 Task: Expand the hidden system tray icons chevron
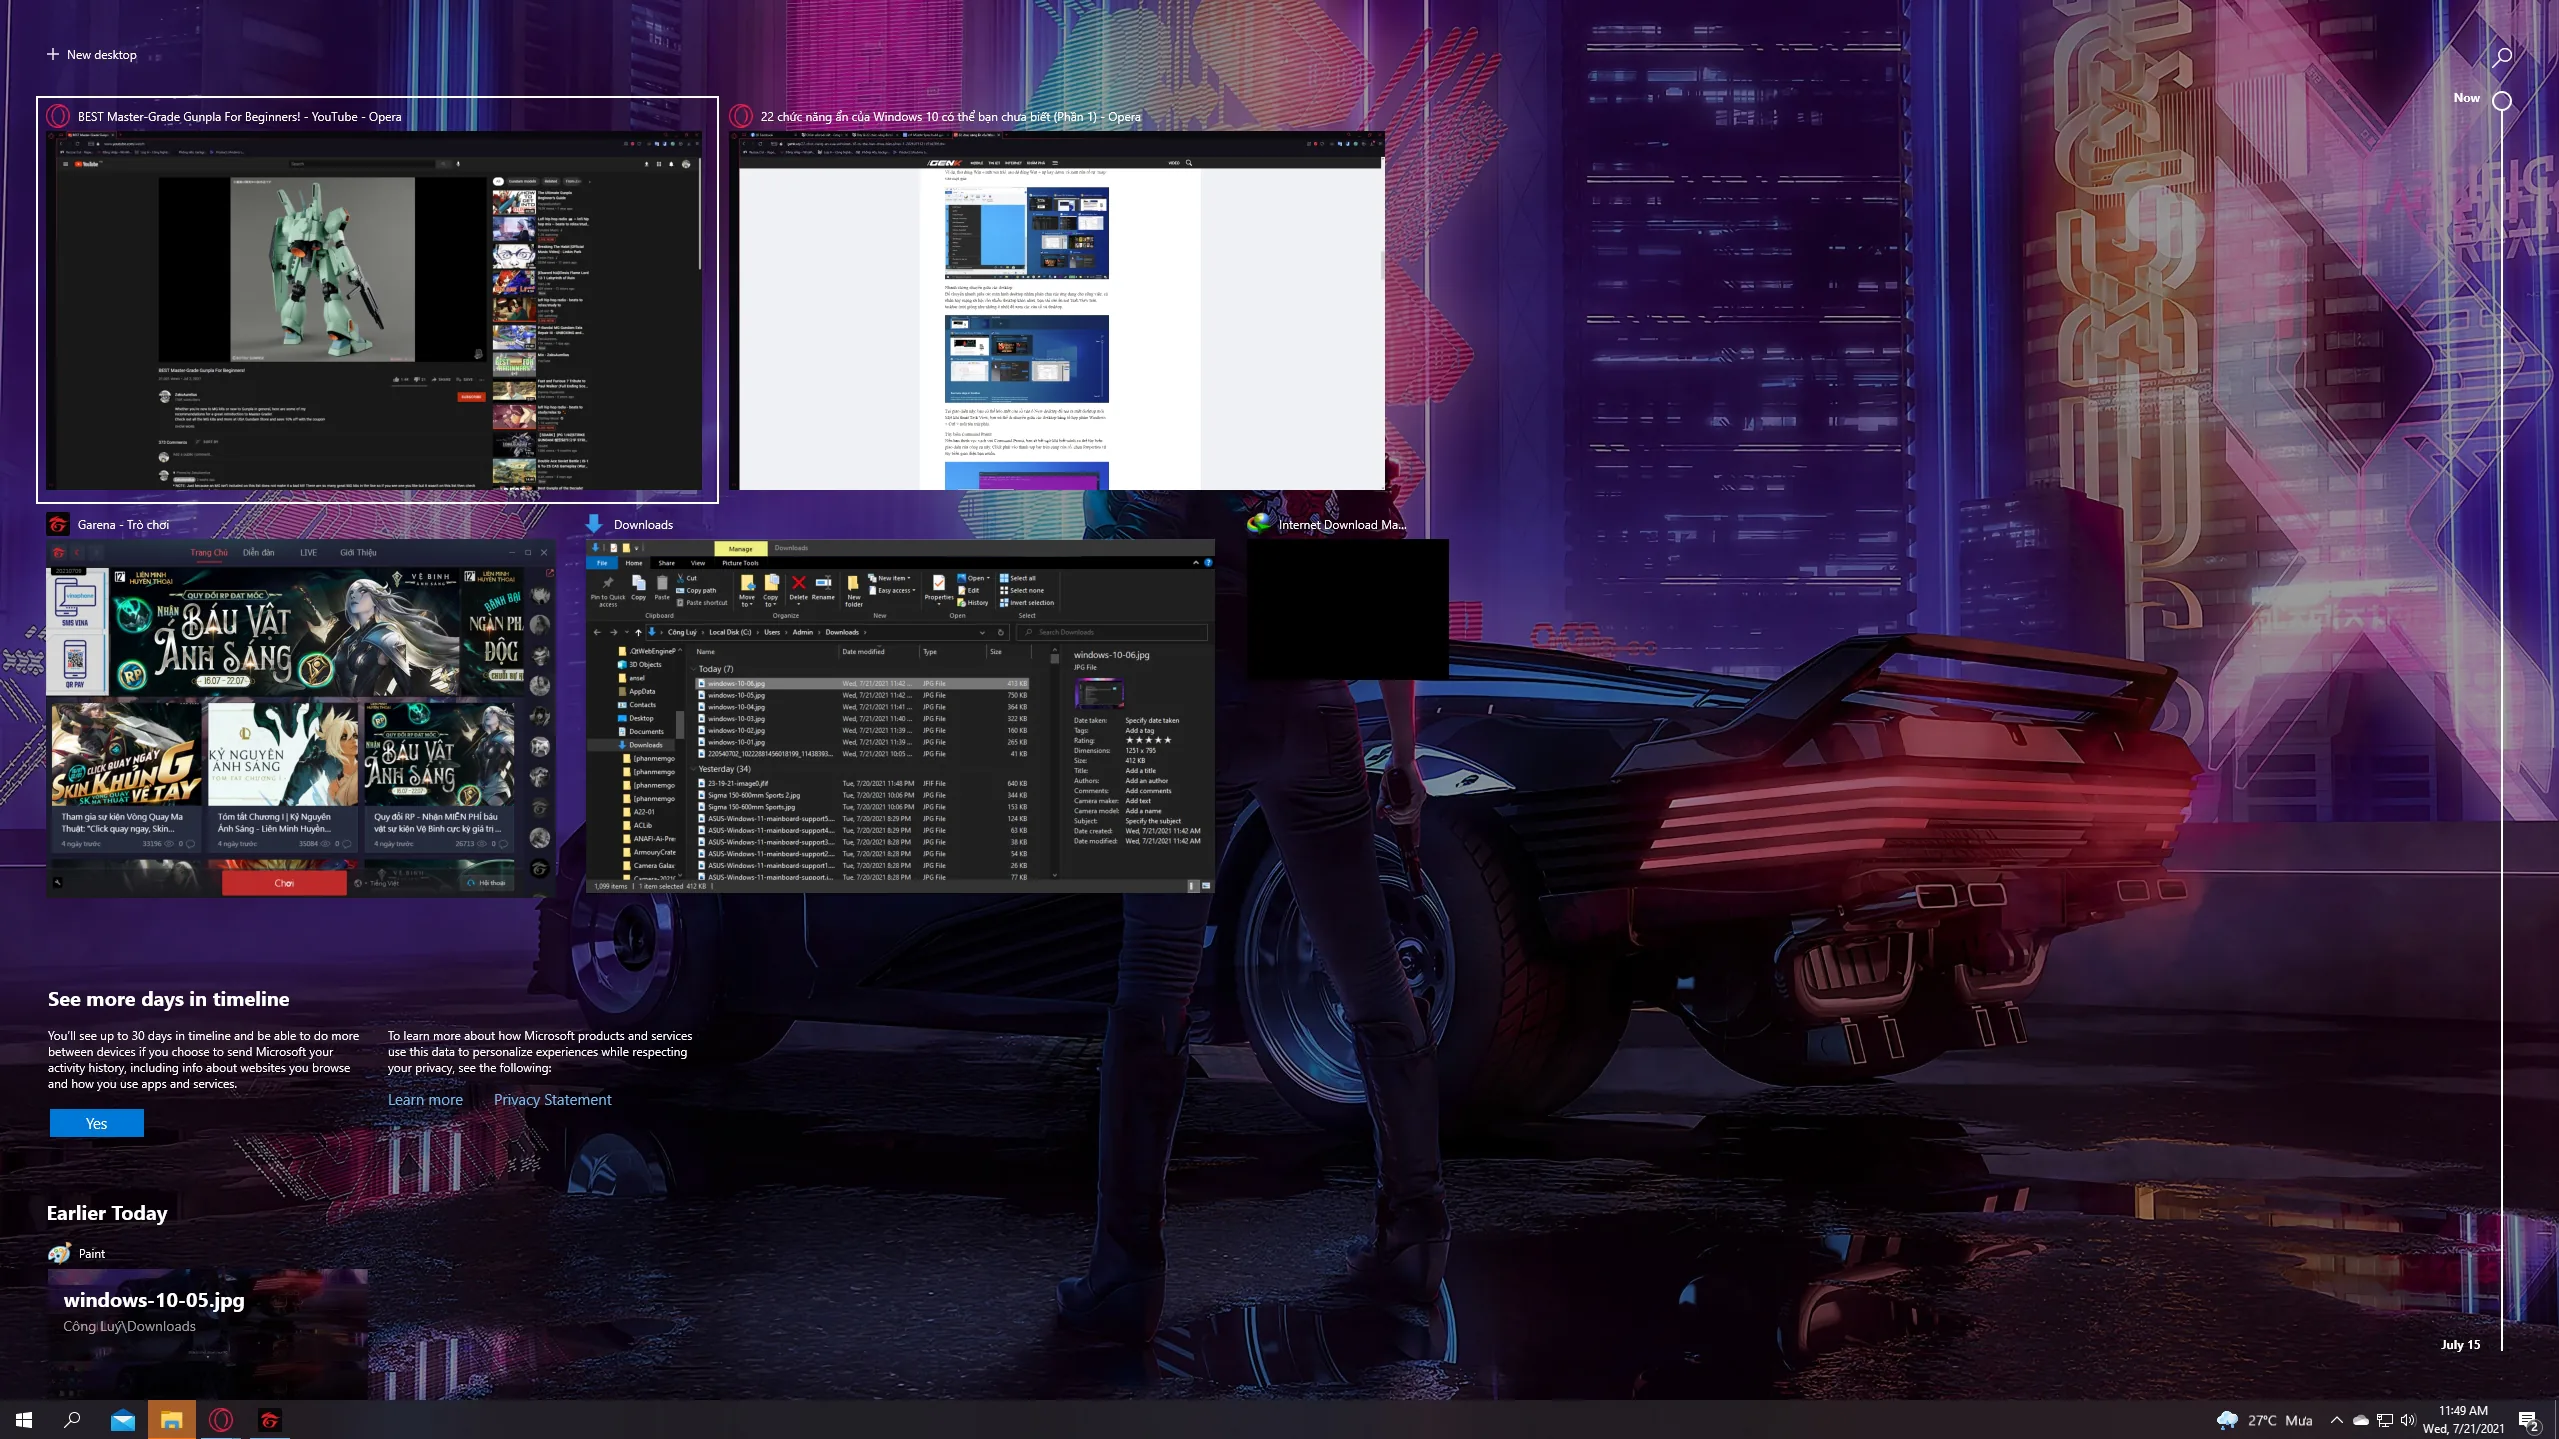tap(2336, 1420)
